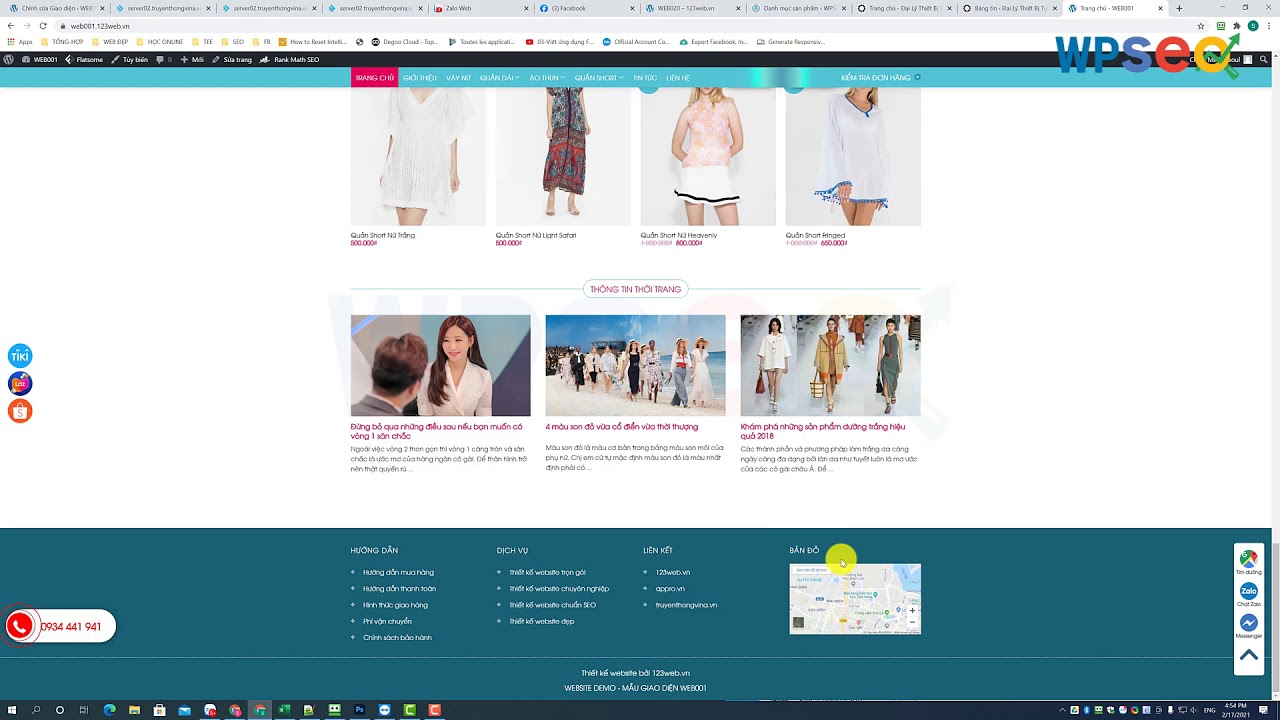Open Thiết kế website chuẩn SEO link
The width and height of the screenshot is (1280, 720).
coord(552,605)
